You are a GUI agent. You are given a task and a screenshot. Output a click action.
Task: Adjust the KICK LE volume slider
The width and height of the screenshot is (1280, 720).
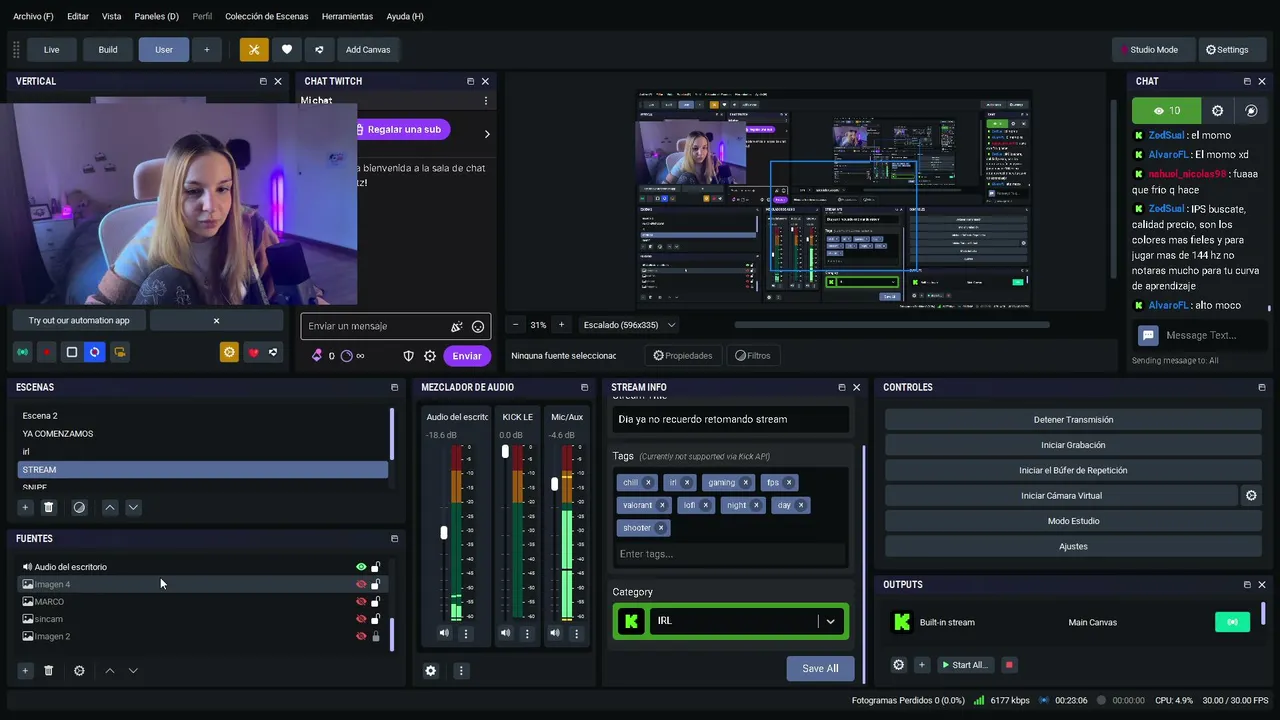pyautogui.click(x=505, y=452)
